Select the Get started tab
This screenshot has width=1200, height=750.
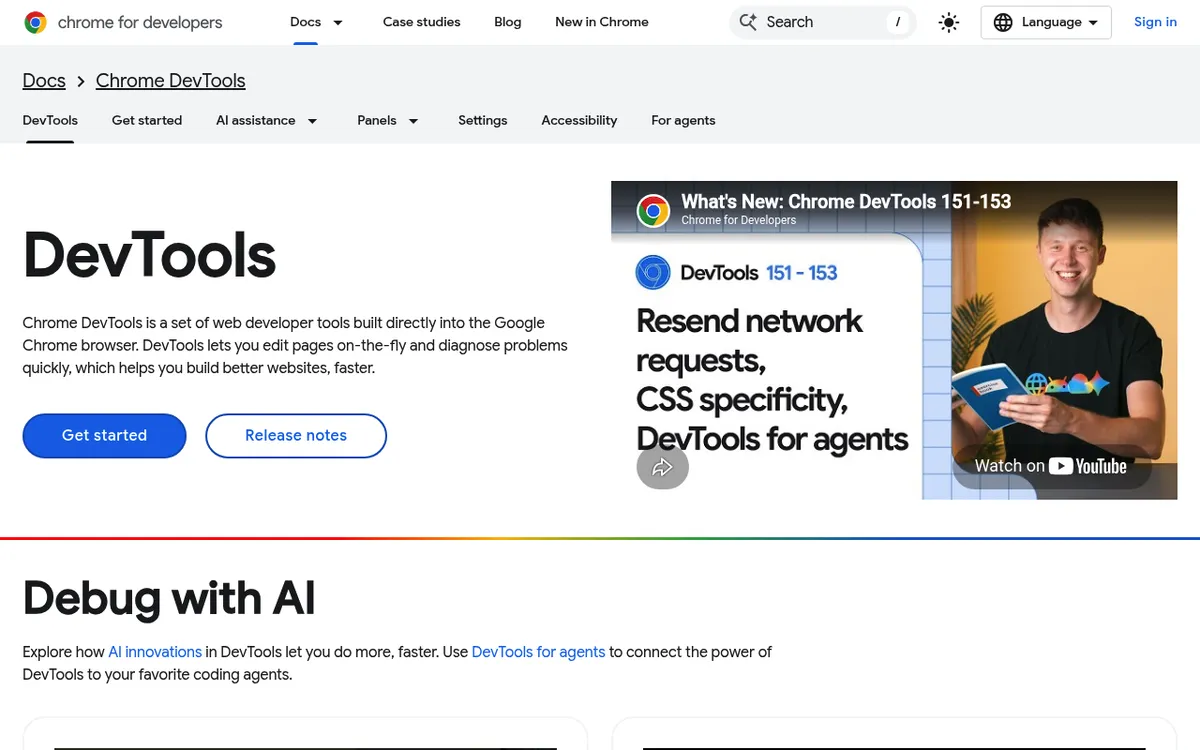click(147, 120)
